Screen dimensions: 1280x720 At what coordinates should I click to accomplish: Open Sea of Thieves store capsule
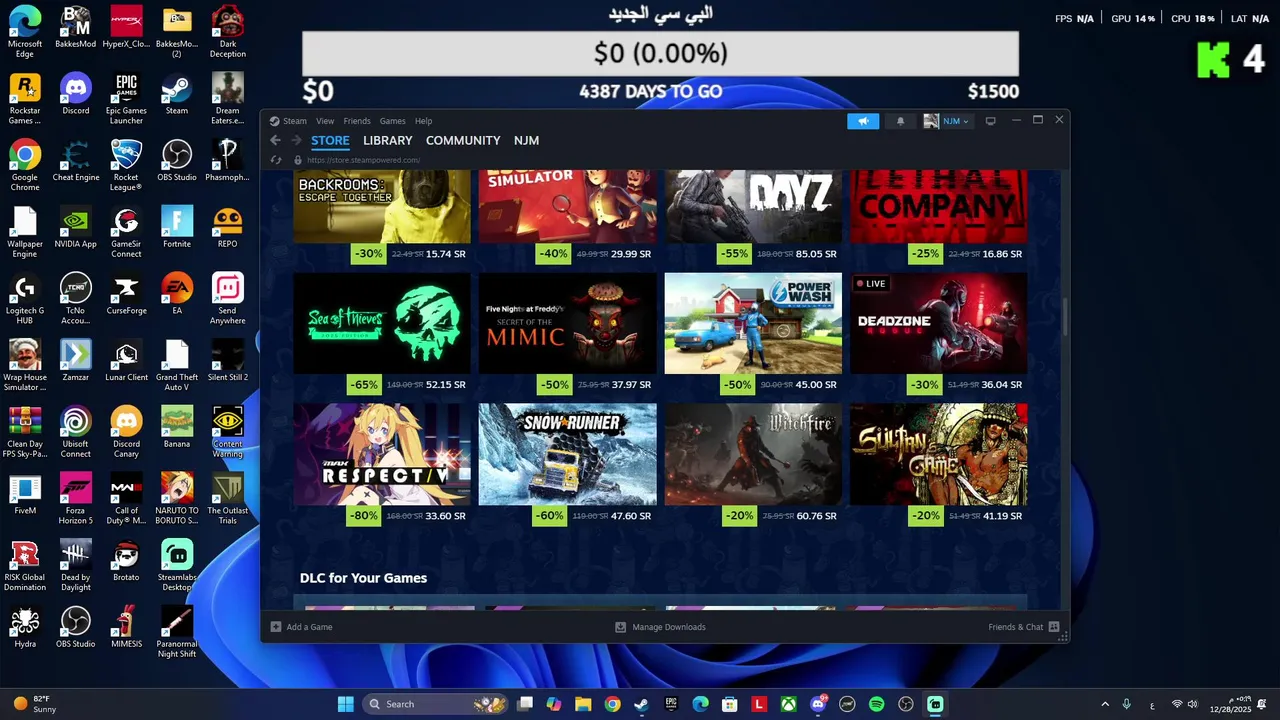coord(381,323)
